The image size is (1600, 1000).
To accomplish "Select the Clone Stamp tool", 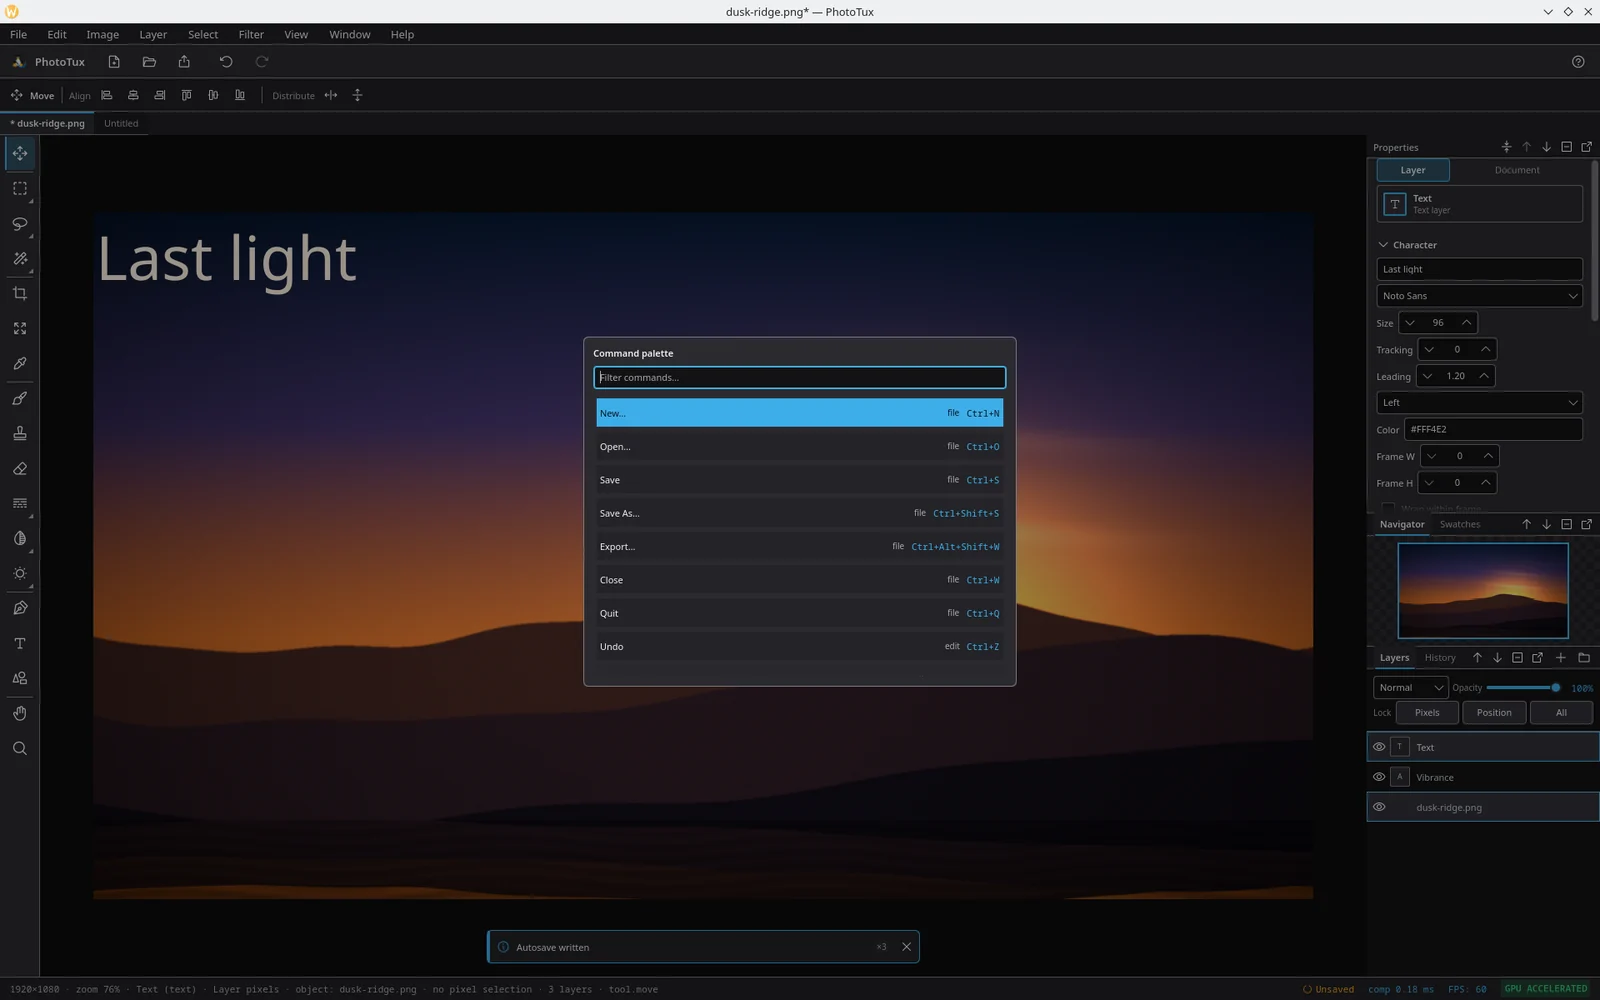I will pos(20,434).
